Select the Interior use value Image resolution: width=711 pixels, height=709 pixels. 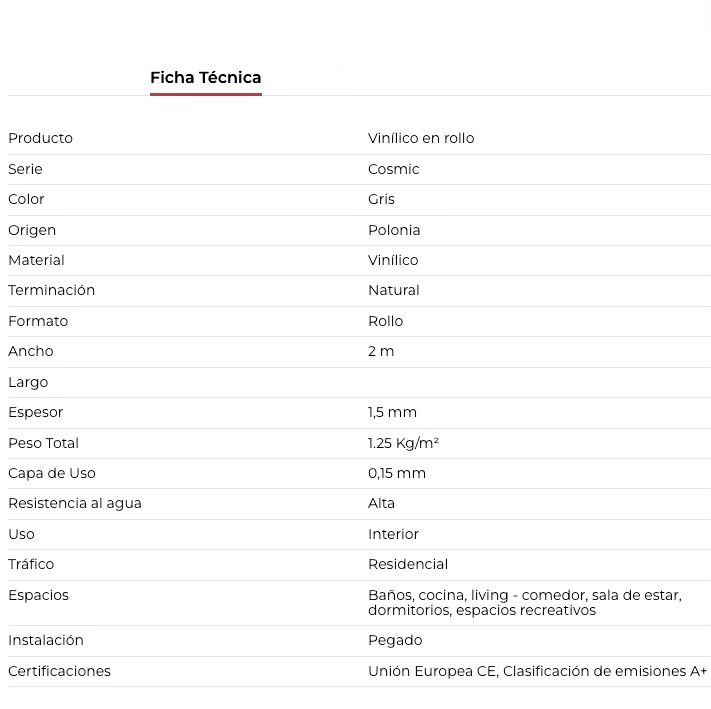pos(393,534)
